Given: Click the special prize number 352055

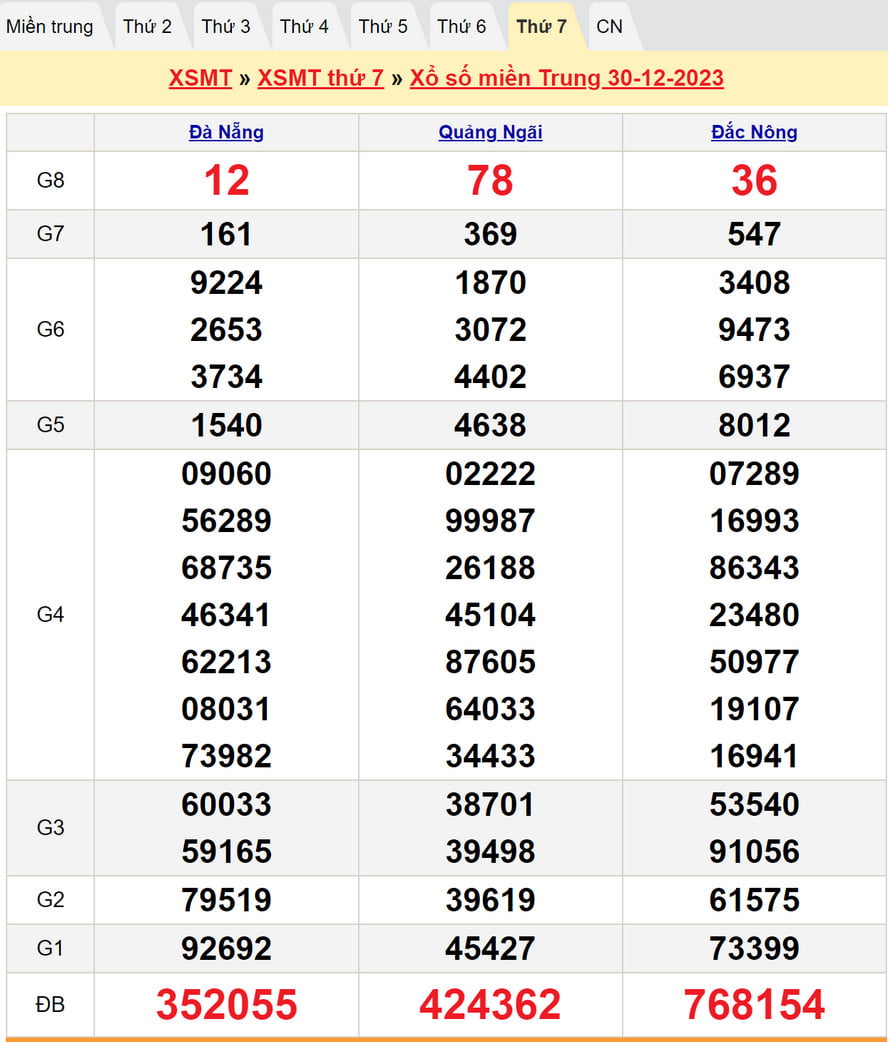Looking at the screenshot, I should (x=226, y=1005).
